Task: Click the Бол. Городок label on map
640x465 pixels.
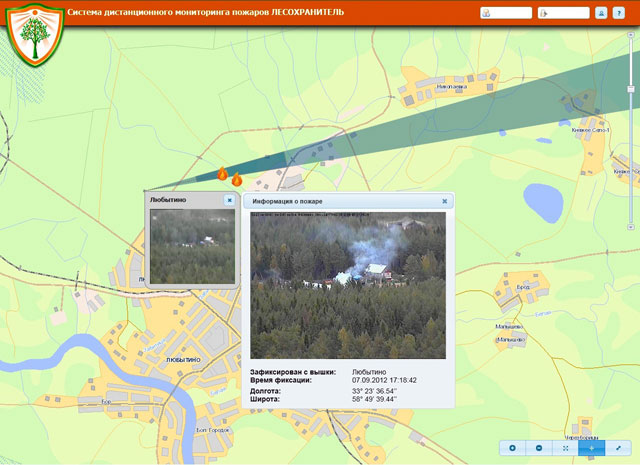Action: (213, 430)
